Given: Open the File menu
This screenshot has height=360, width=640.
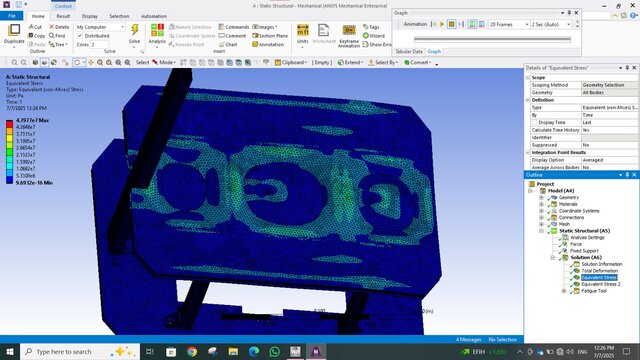Looking at the screenshot, I should coord(12,16).
